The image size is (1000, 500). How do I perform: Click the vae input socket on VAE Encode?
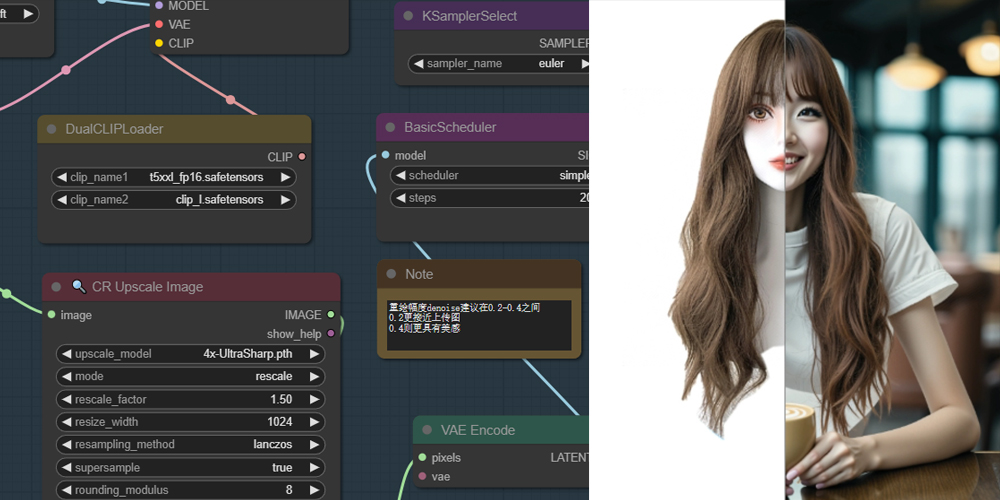422,476
